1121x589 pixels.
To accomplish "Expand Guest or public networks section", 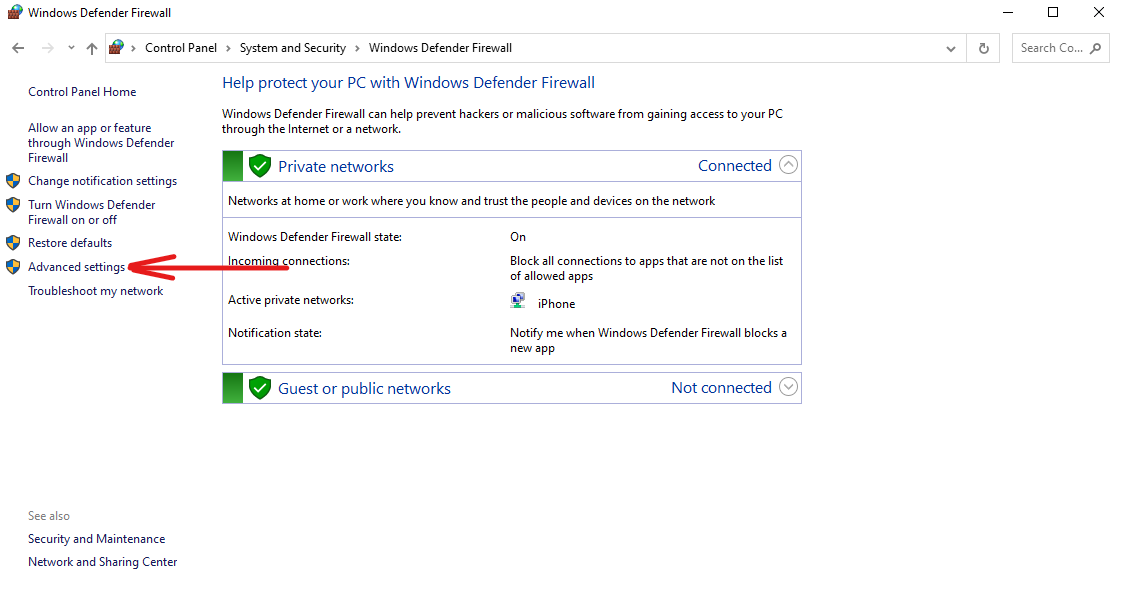I will (x=788, y=387).
